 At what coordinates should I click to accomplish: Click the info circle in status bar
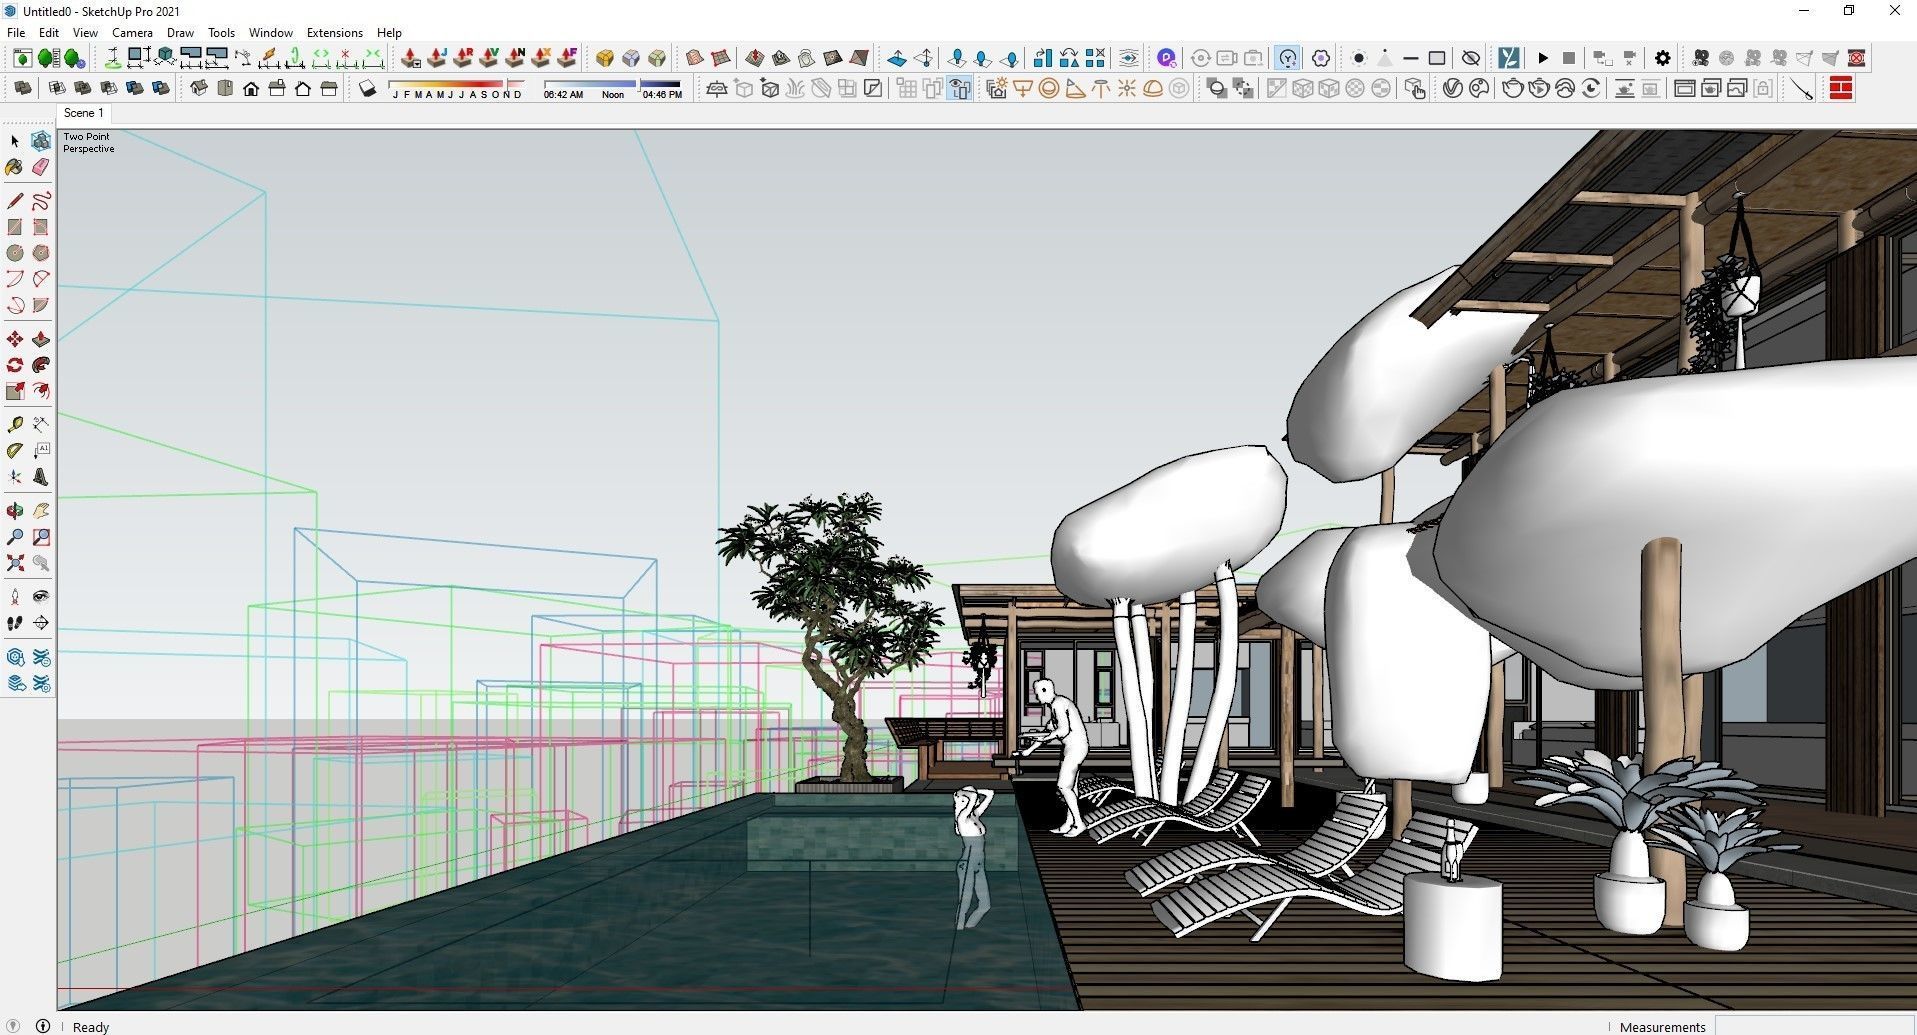click(43, 1026)
